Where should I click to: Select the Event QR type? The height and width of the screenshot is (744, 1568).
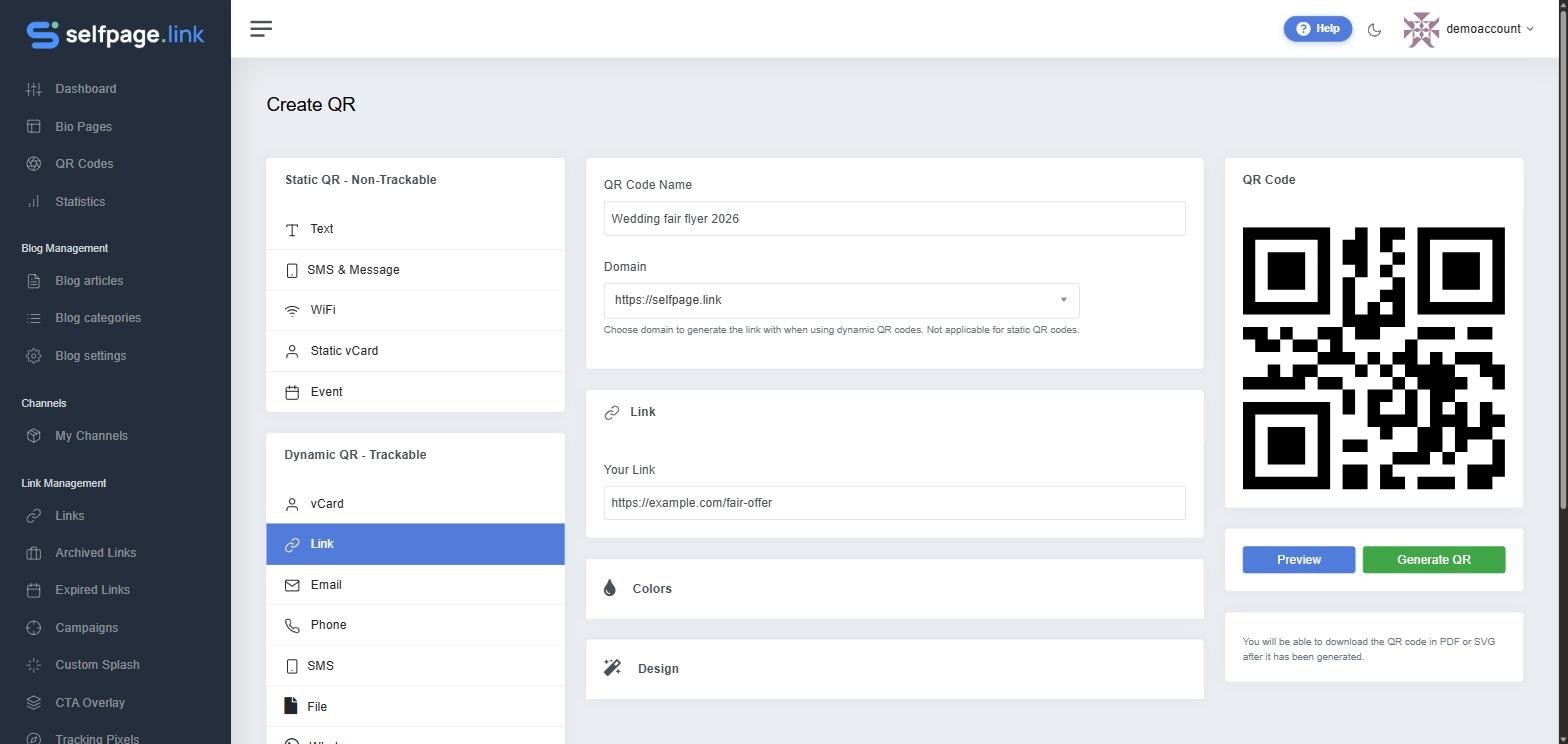tap(415, 392)
